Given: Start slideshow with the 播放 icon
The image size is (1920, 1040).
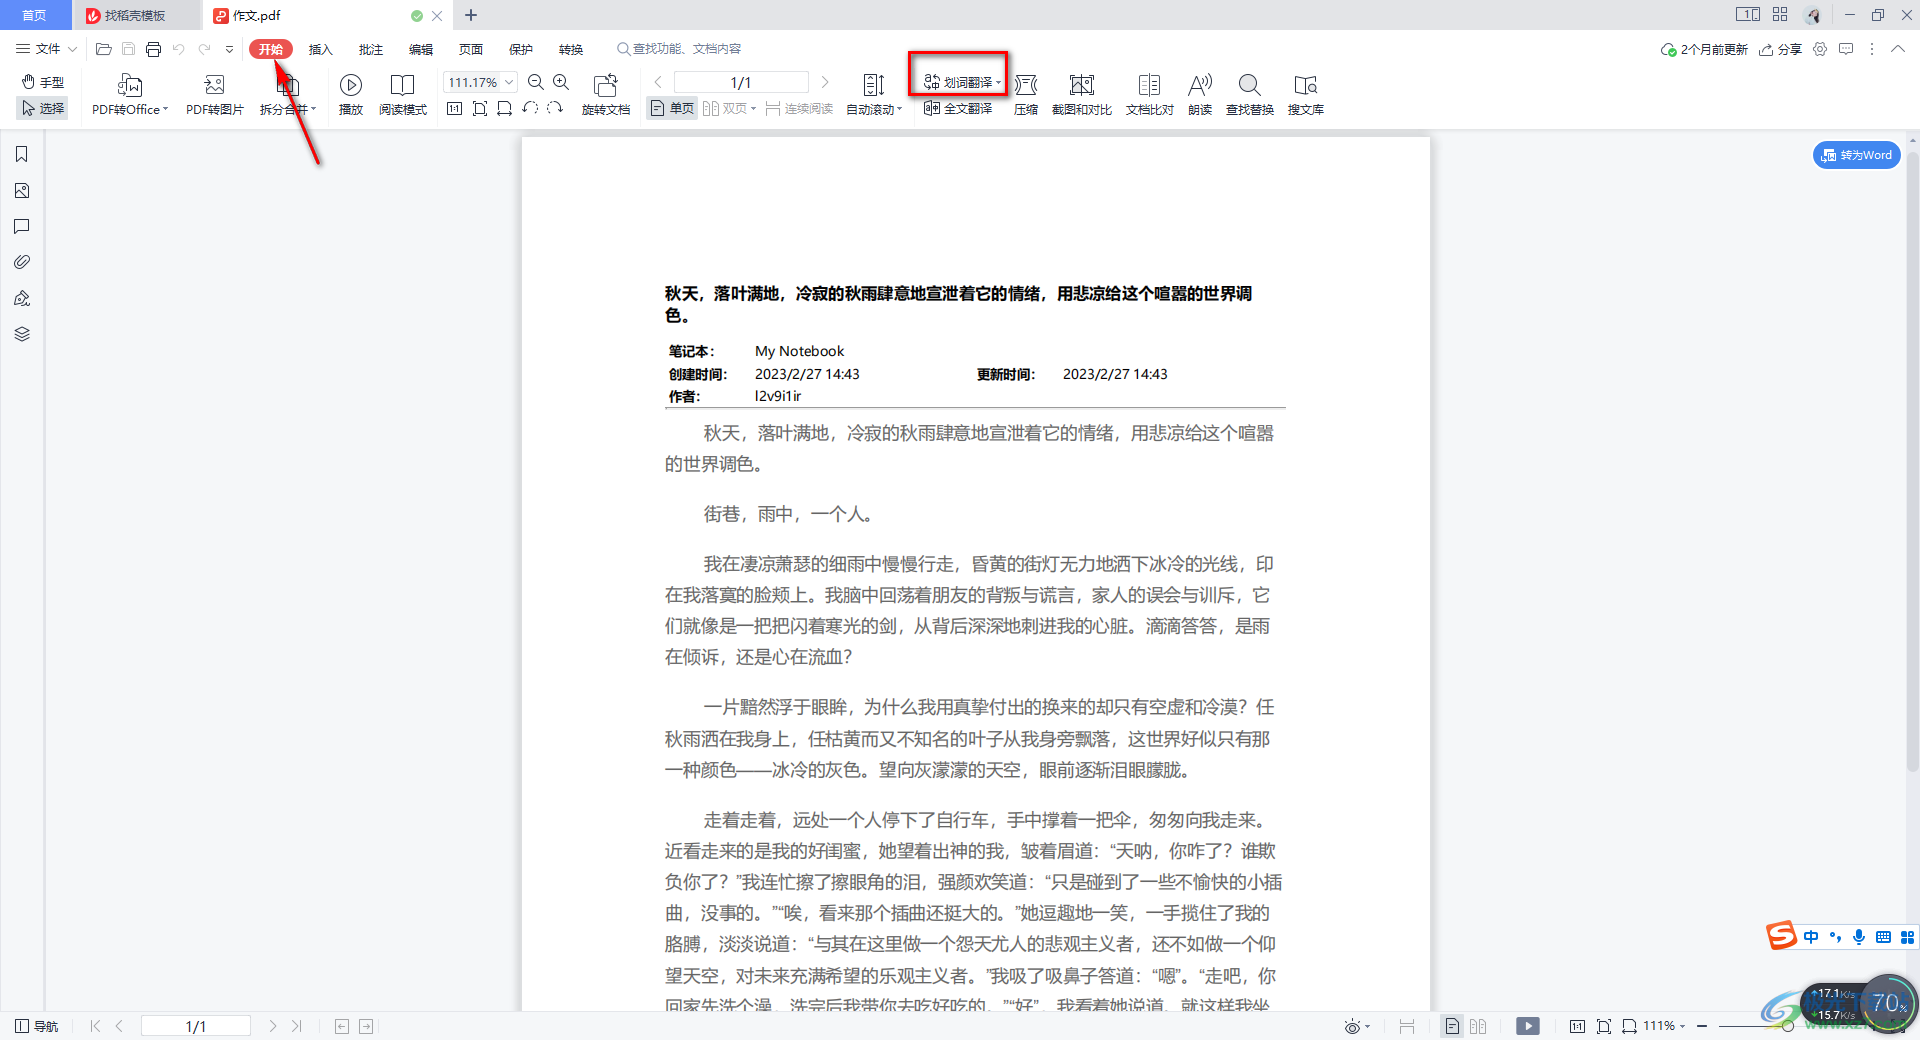Looking at the screenshot, I should [x=350, y=86].
